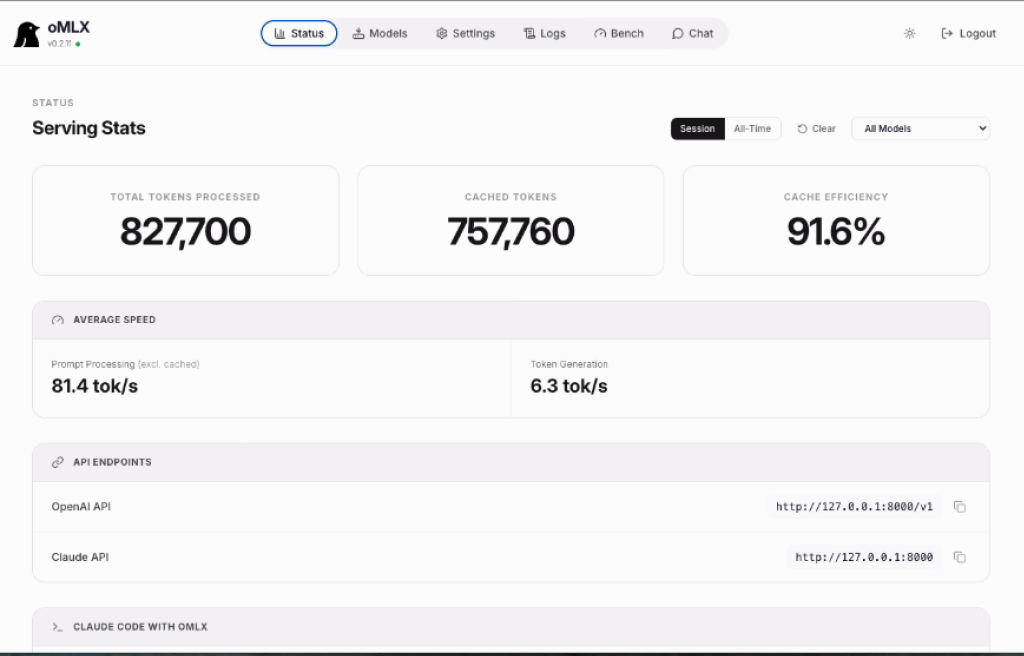
Task: Open the Models tab
Action: point(380,33)
